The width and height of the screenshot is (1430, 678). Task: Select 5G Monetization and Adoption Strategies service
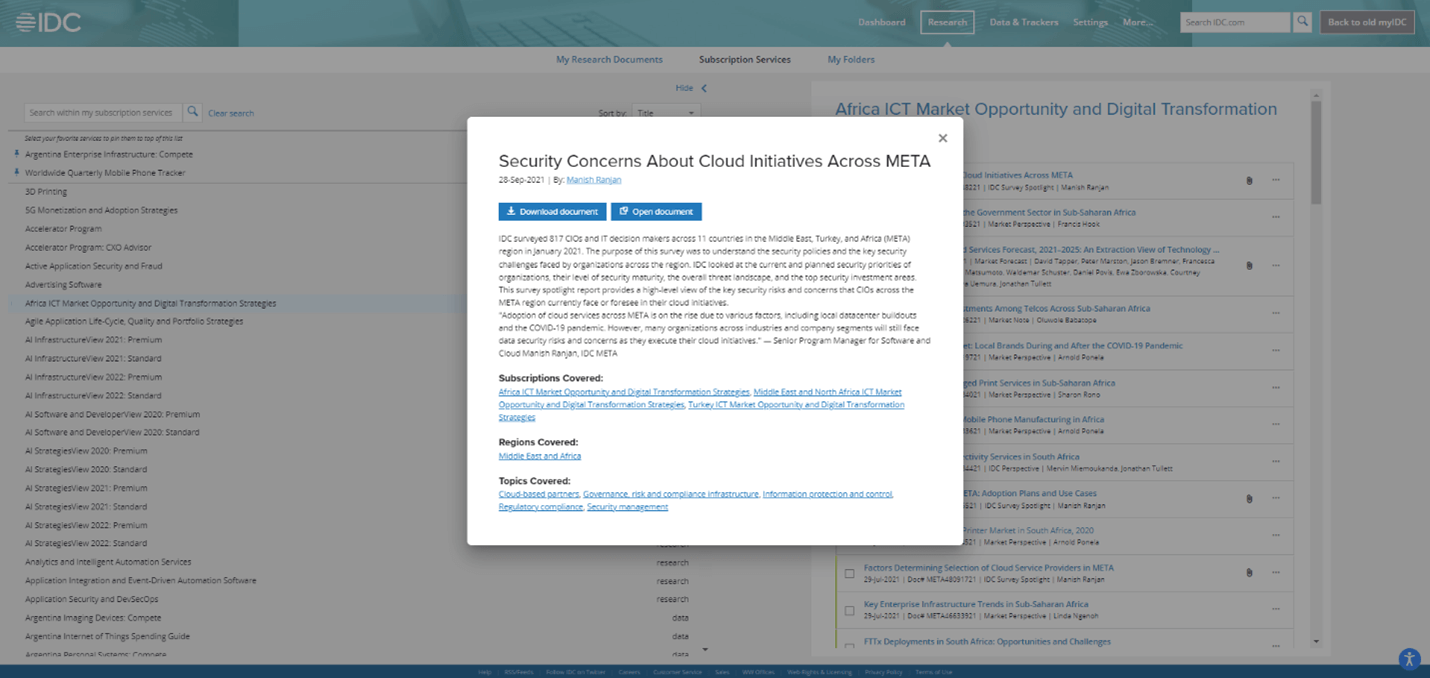pos(101,210)
